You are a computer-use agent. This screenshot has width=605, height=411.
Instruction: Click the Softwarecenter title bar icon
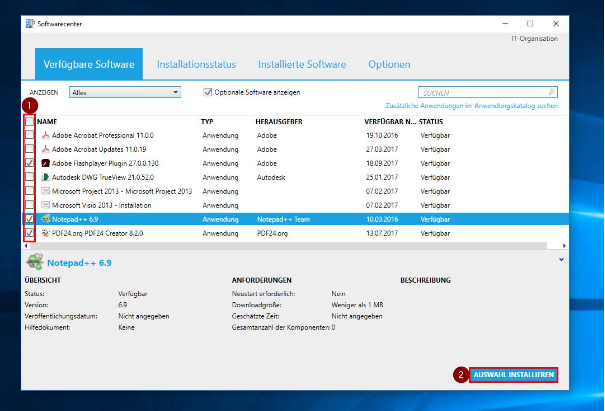[30, 24]
